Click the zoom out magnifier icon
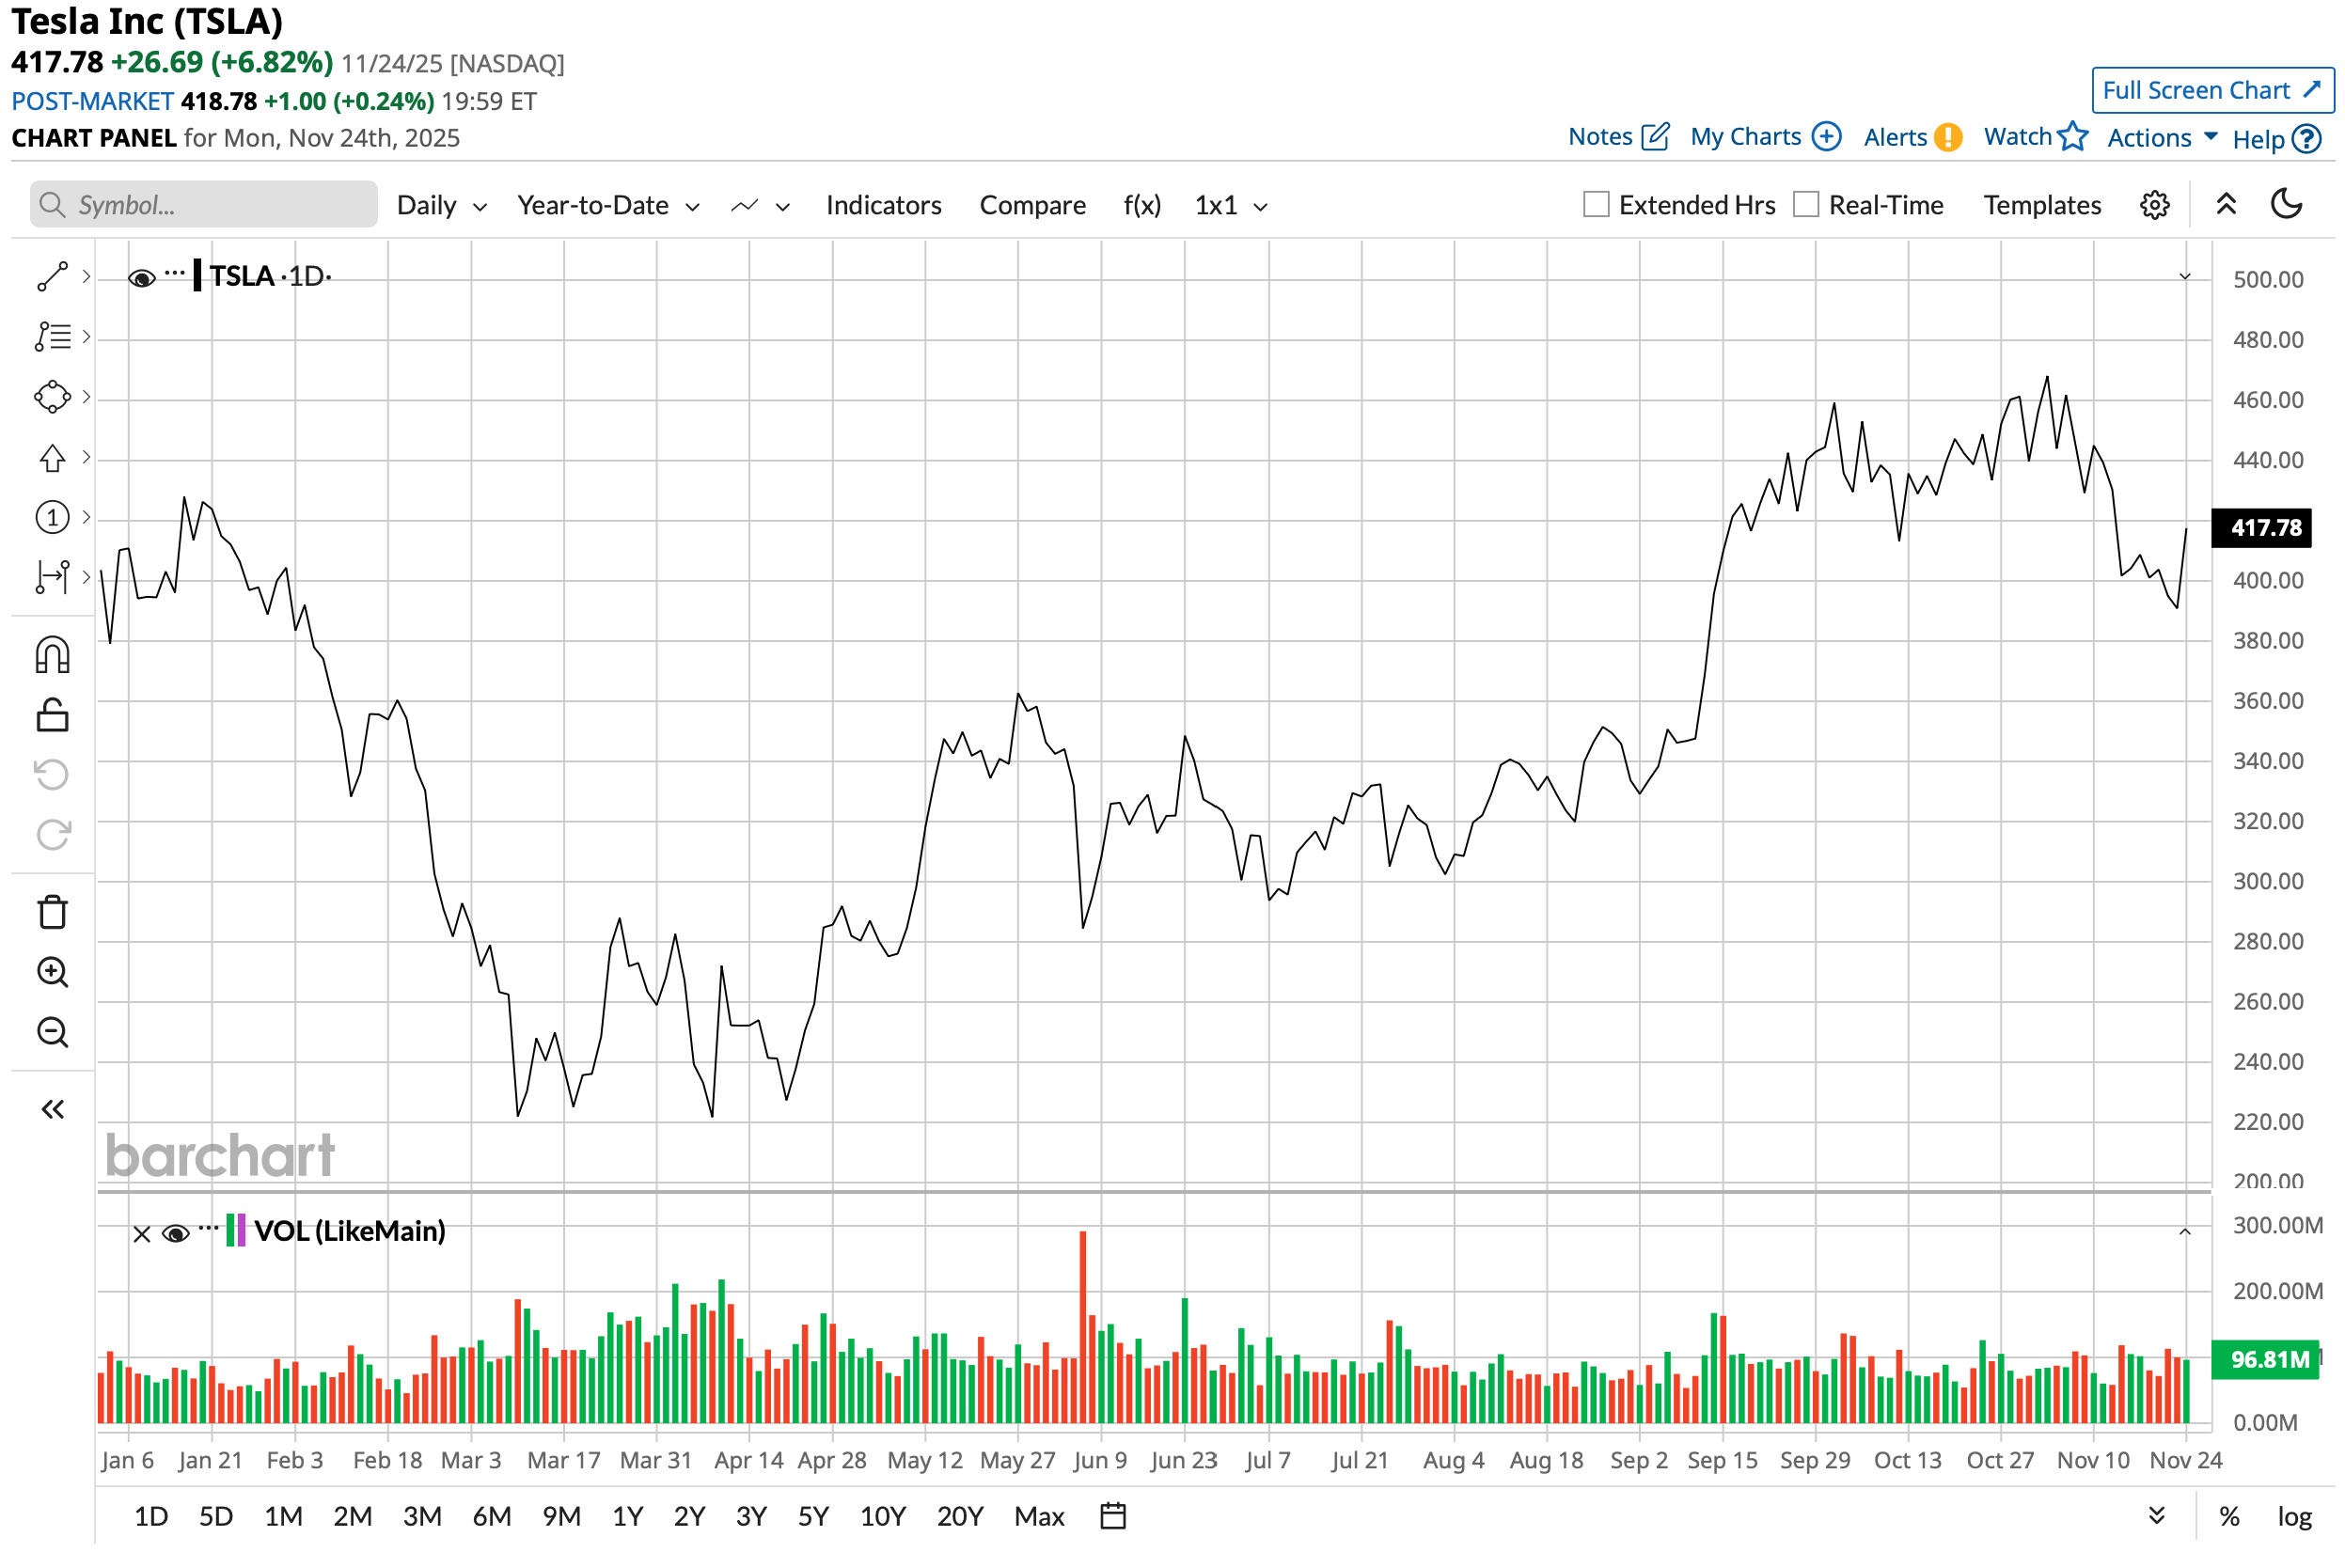This screenshot has height=1568, width=2345. (52, 1033)
